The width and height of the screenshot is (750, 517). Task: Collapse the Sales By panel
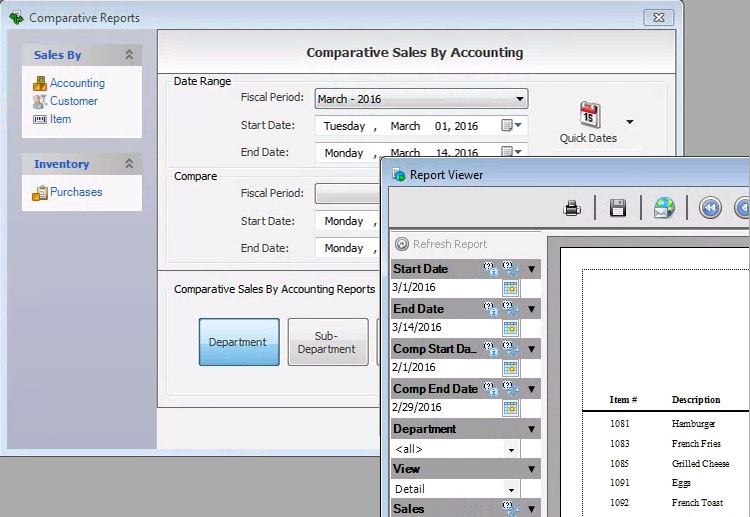129,55
